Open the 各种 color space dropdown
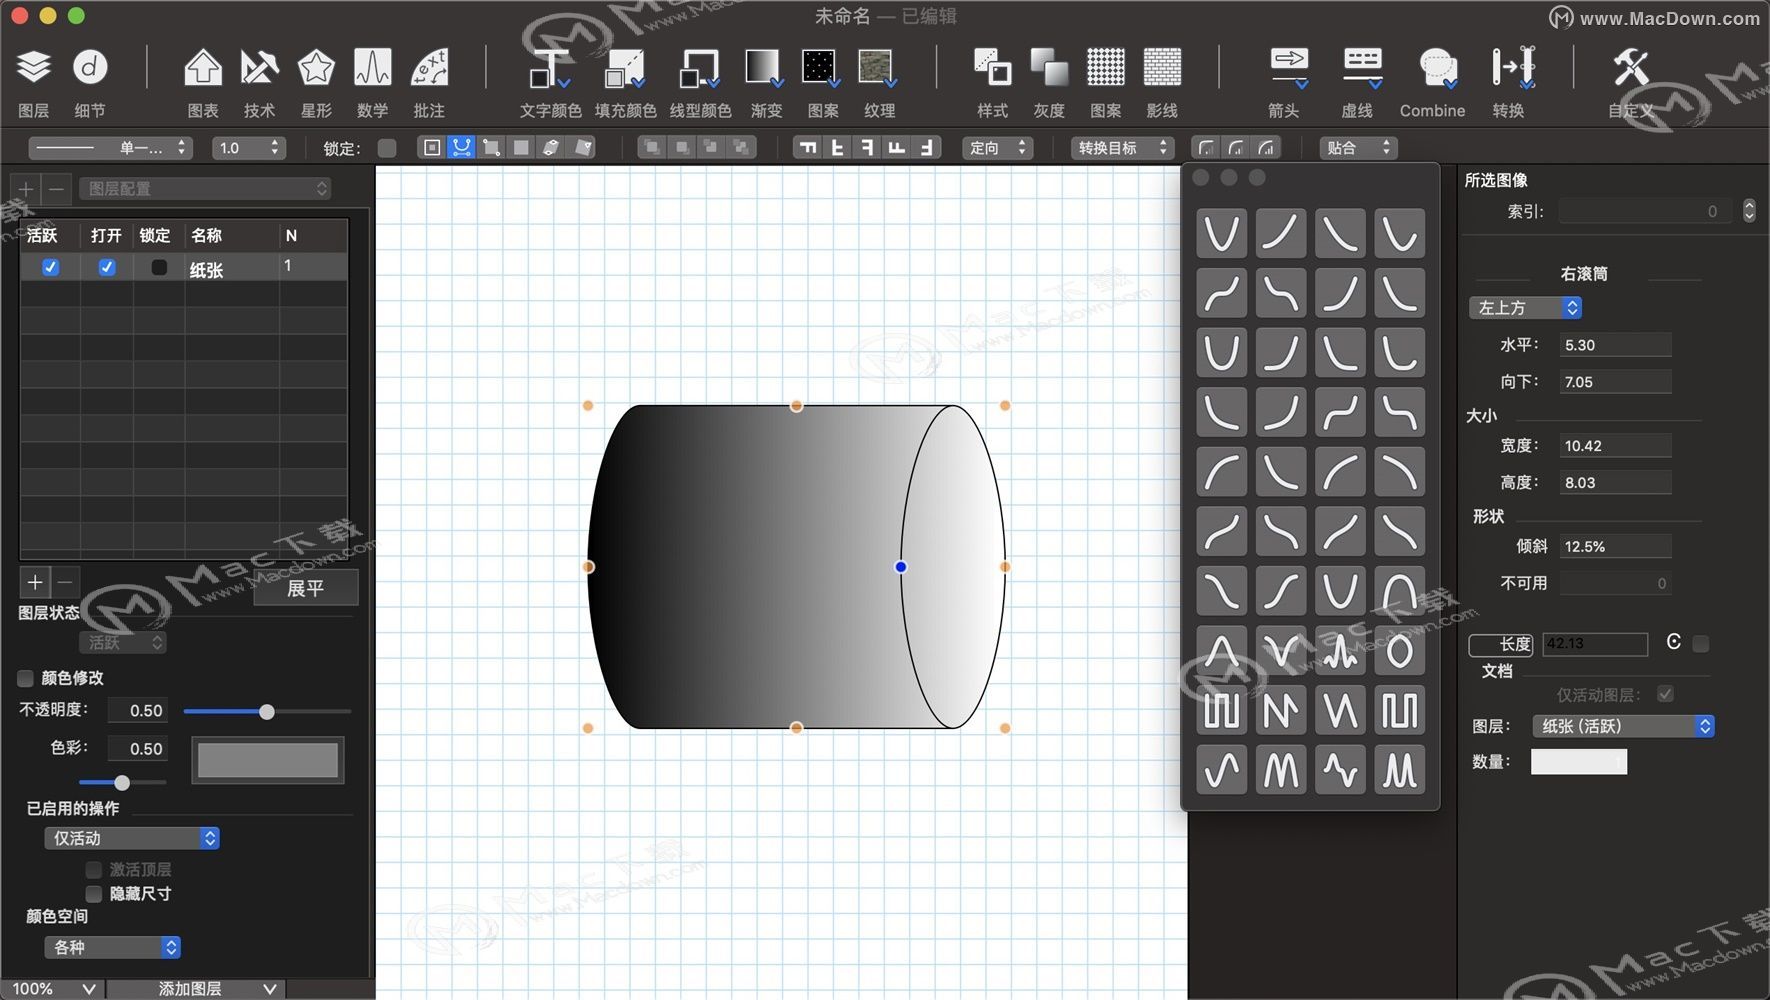 point(112,947)
